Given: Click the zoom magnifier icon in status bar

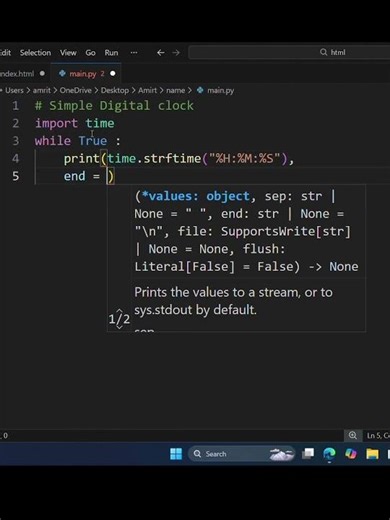Looking at the screenshot, I should (353, 435).
